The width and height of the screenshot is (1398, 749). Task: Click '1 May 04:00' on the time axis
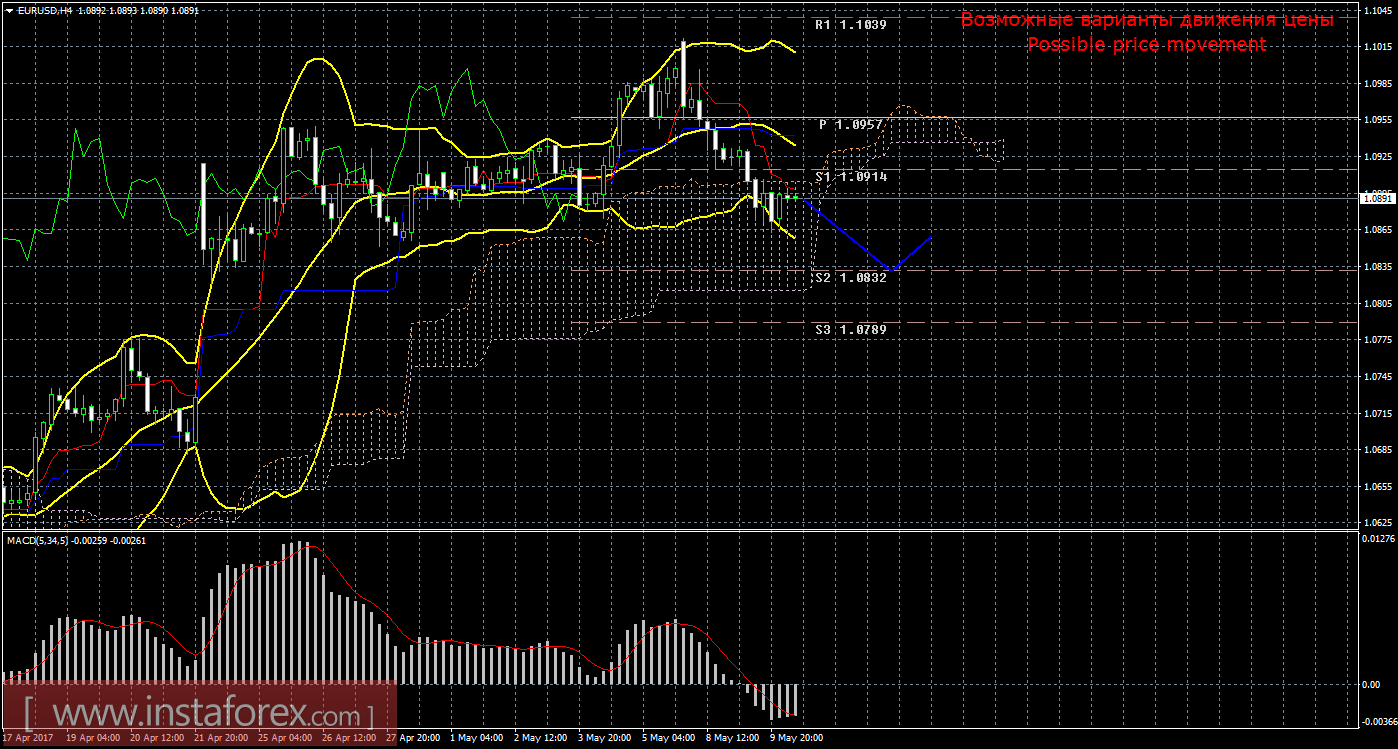(x=475, y=739)
